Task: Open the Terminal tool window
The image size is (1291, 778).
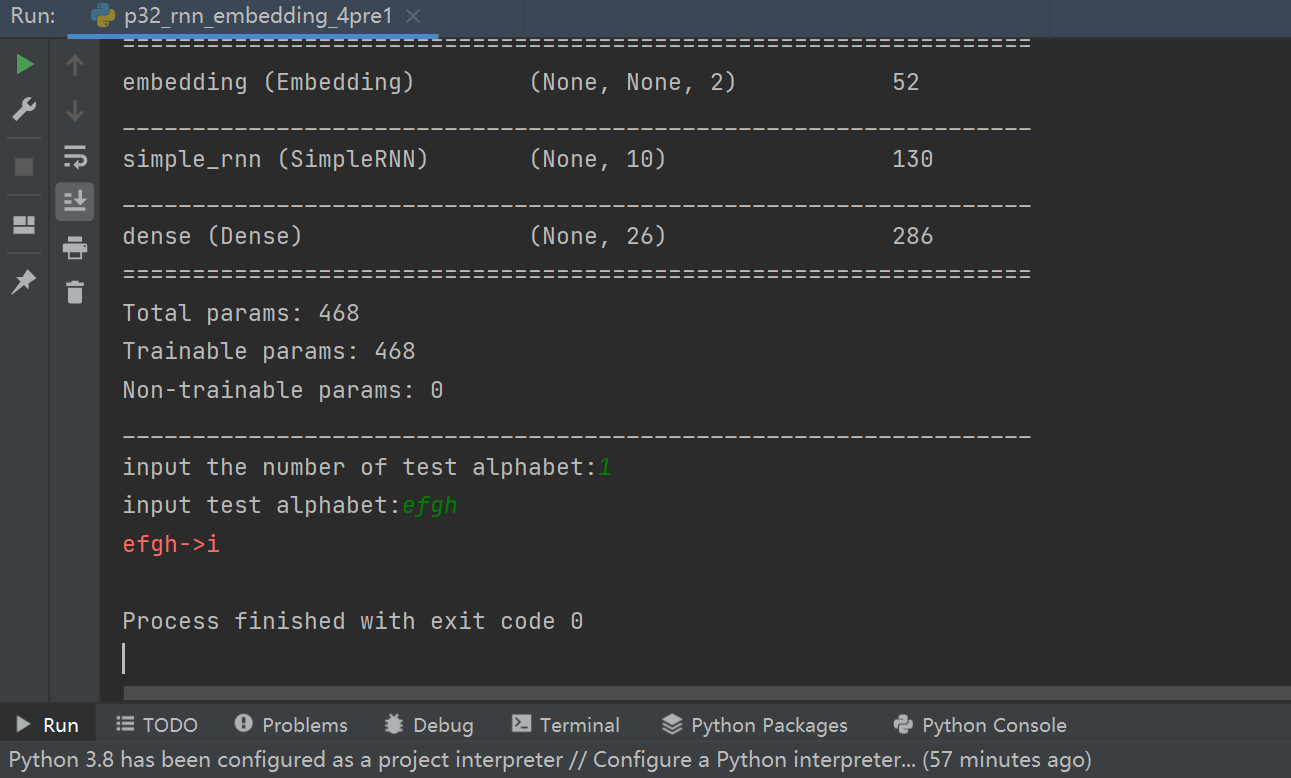Action: [x=566, y=725]
